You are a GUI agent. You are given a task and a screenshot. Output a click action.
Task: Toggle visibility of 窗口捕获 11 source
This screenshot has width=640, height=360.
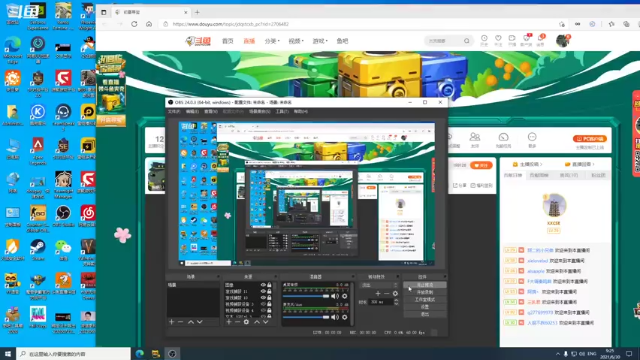coord(263,291)
